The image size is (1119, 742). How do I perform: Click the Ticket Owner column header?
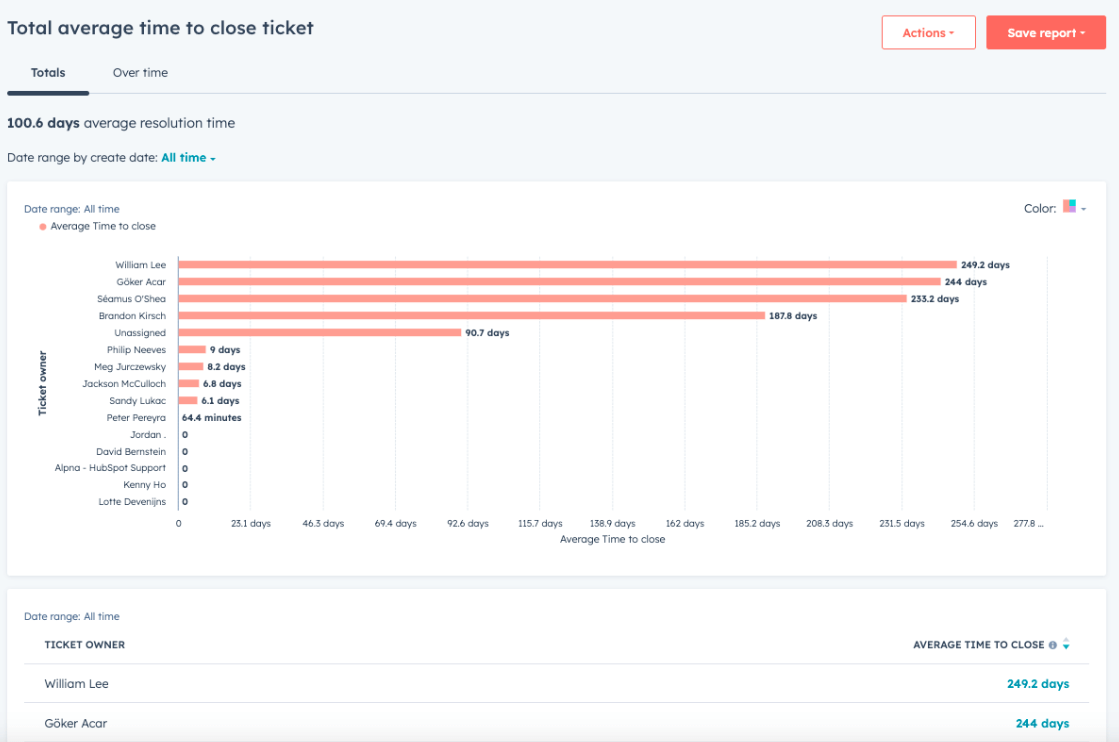click(x=85, y=645)
